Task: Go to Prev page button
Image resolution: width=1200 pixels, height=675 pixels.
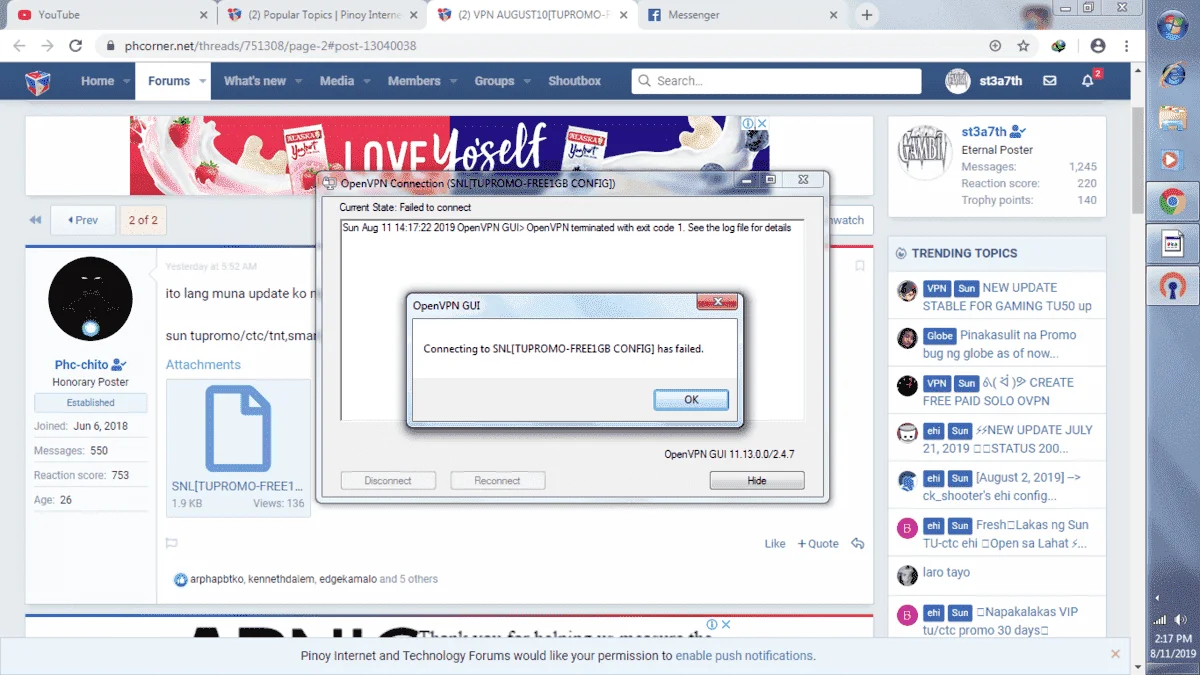Action: 83,220
